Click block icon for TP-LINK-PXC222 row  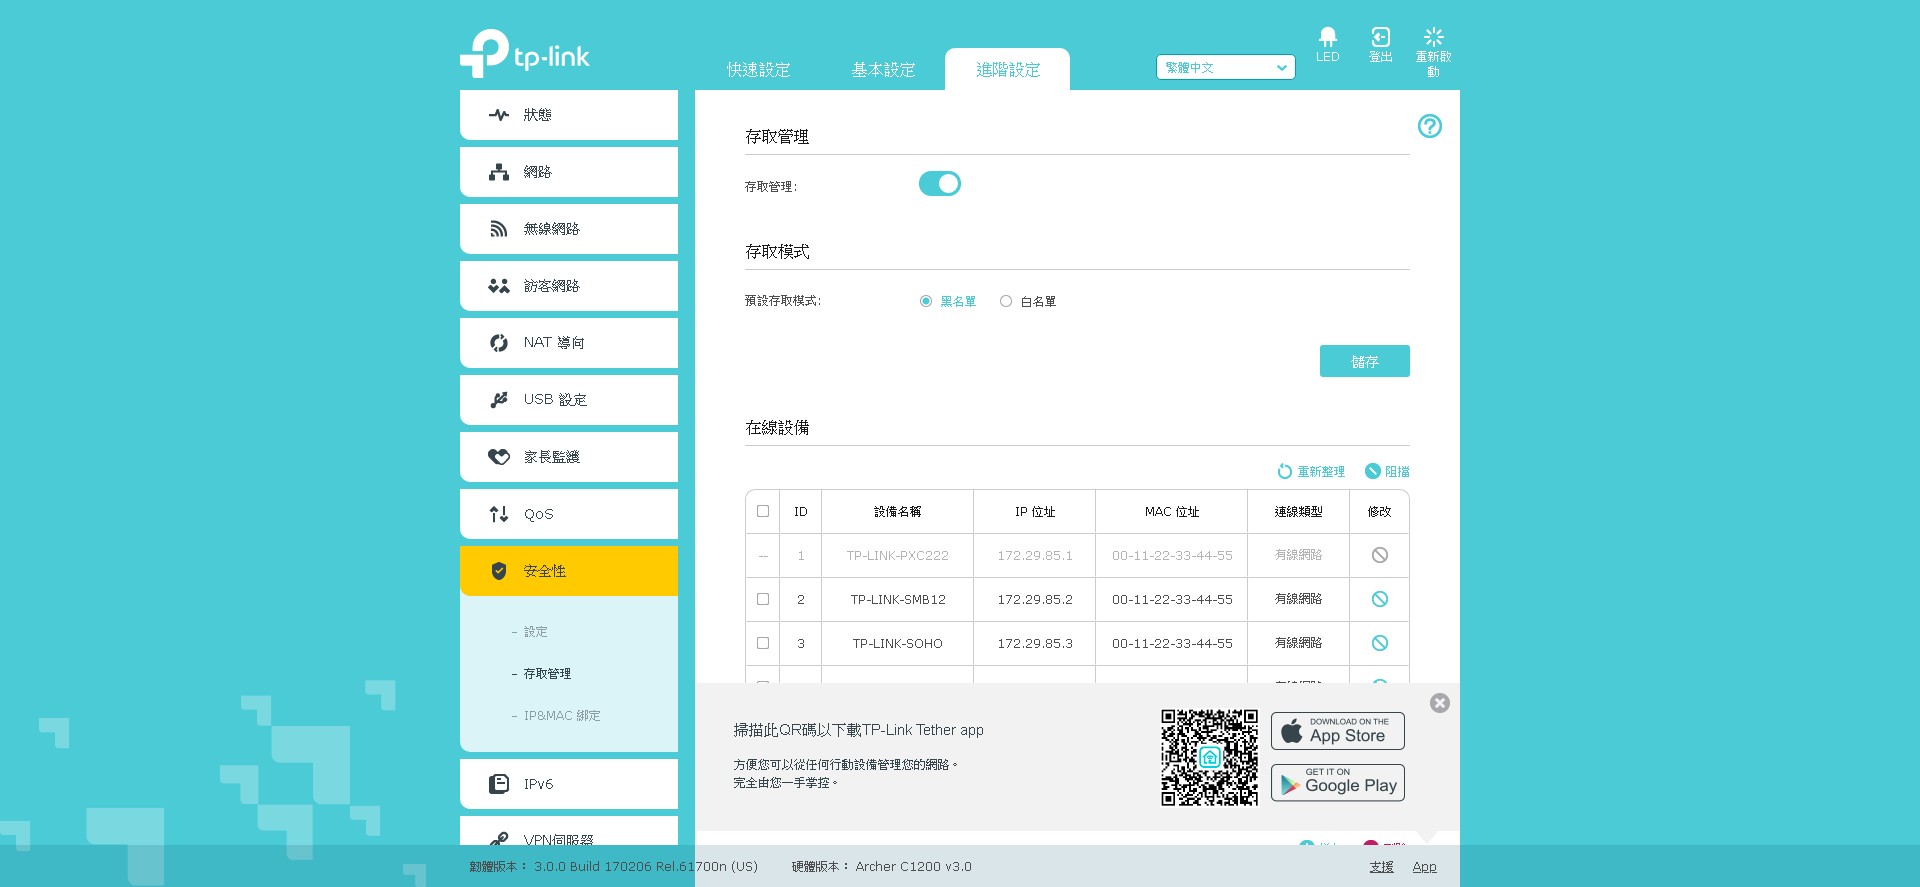point(1379,555)
